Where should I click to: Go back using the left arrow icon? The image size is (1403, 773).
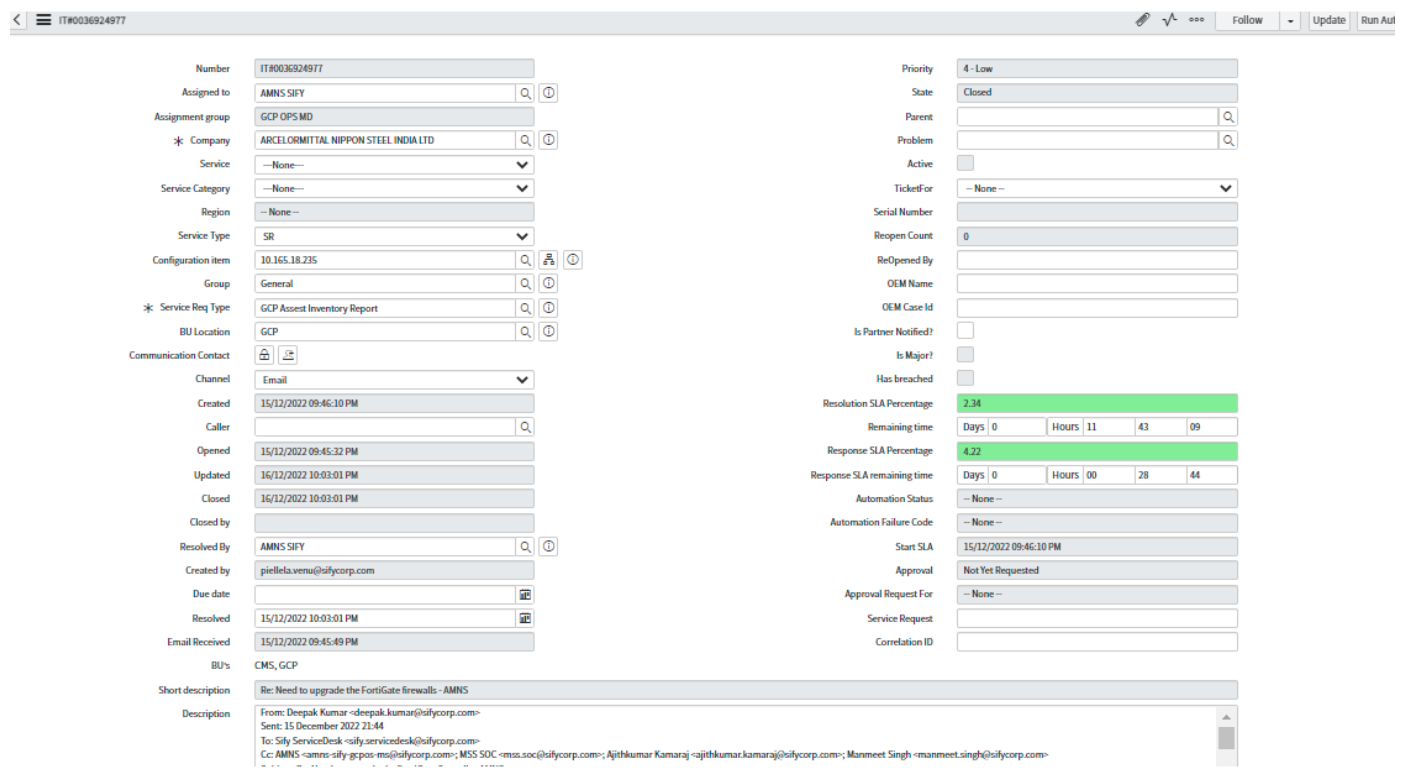tap(19, 20)
